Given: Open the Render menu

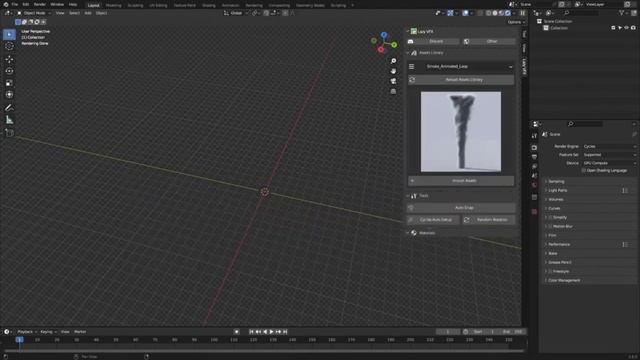Looking at the screenshot, I should click(x=40, y=4).
